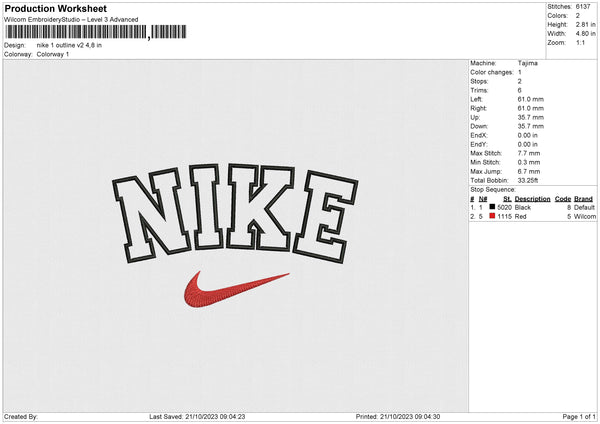600x424 pixels.
Task: Click the 'Colorway 1' value
Action: [53, 54]
